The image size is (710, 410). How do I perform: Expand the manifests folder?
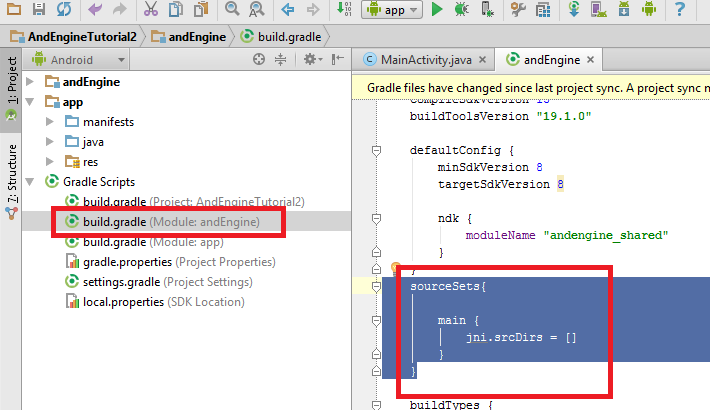point(49,122)
